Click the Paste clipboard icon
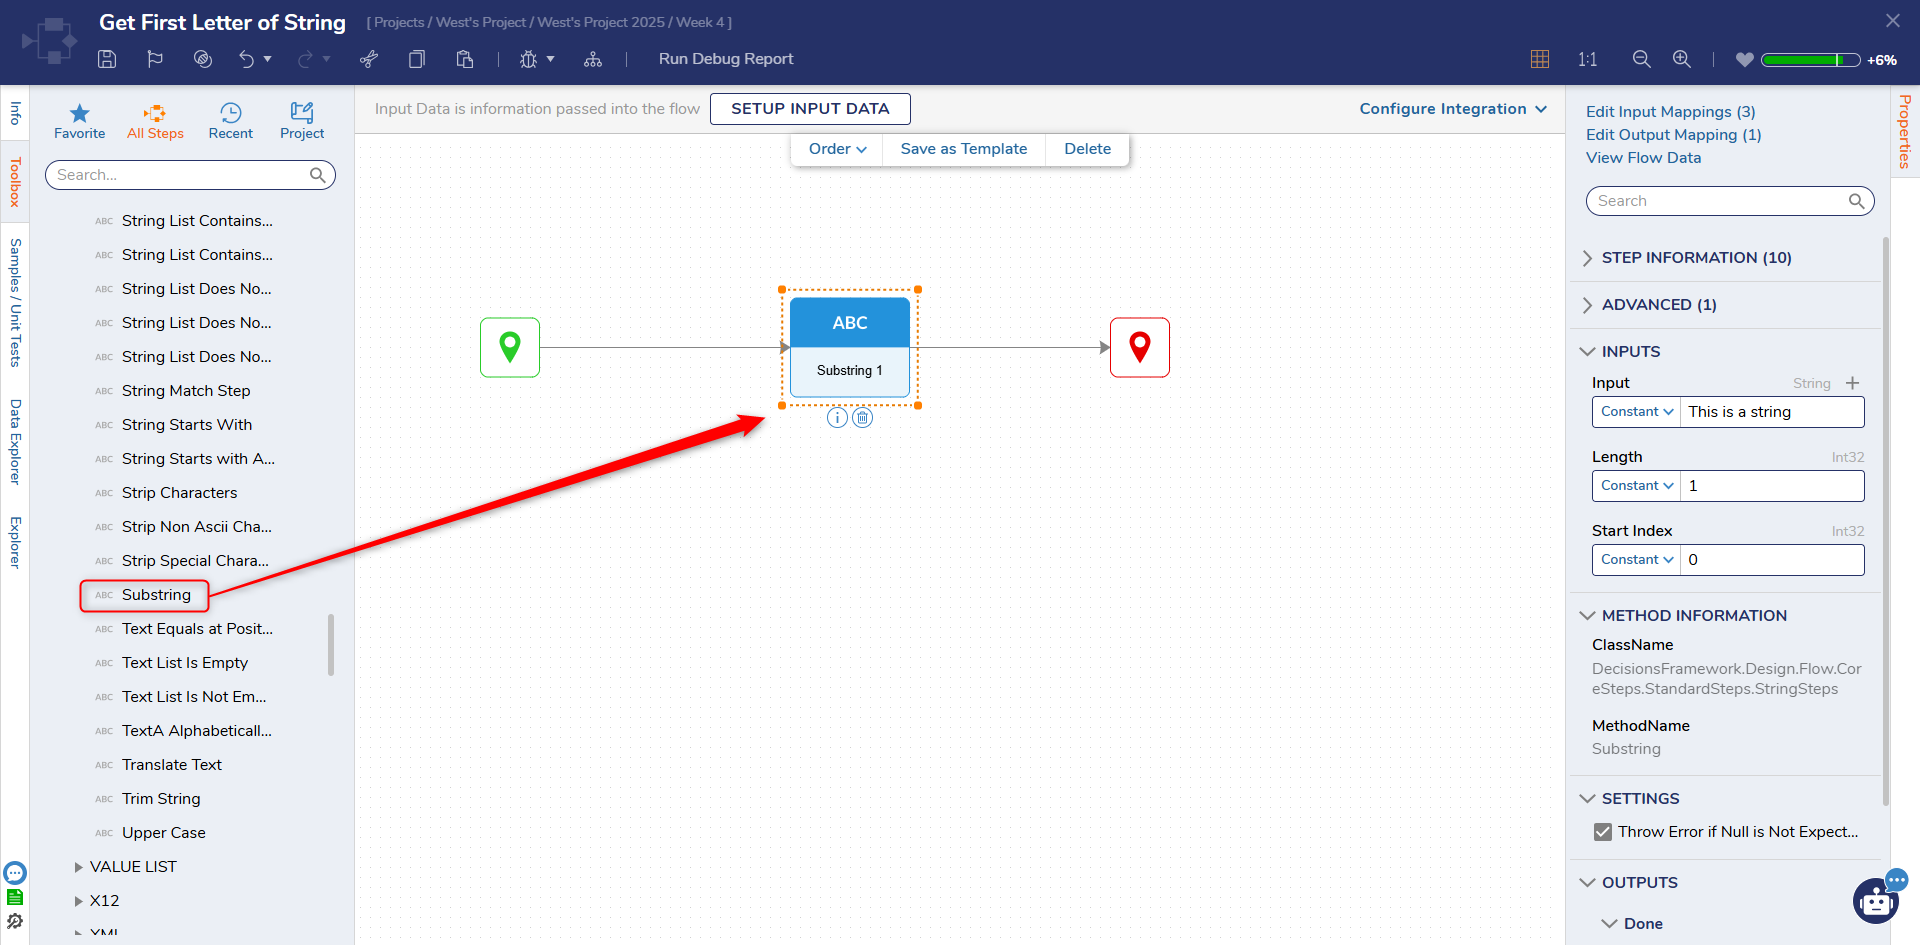This screenshot has width=1920, height=945. pyautogui.click(x=465, y=59)
